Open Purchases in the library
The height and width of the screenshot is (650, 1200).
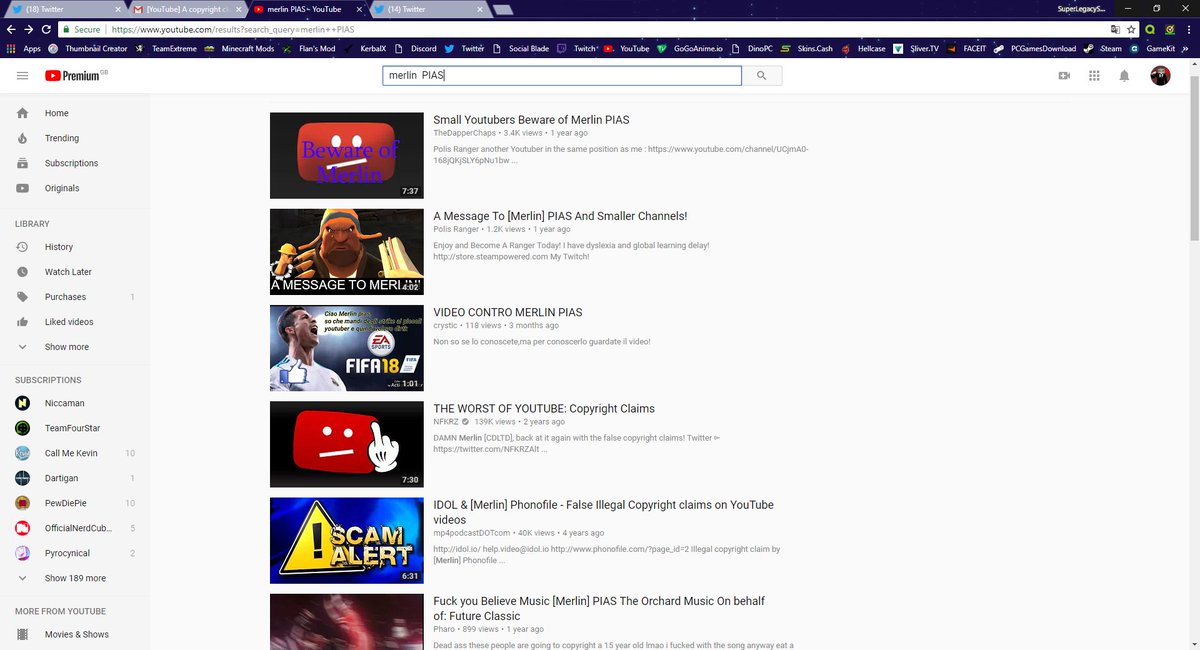click(75, 297)
